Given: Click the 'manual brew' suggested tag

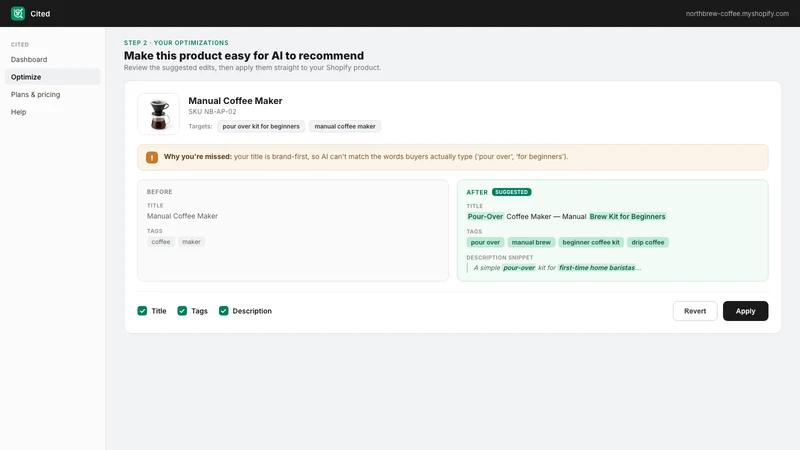Looking at the screenshot, I should point(531,242).
